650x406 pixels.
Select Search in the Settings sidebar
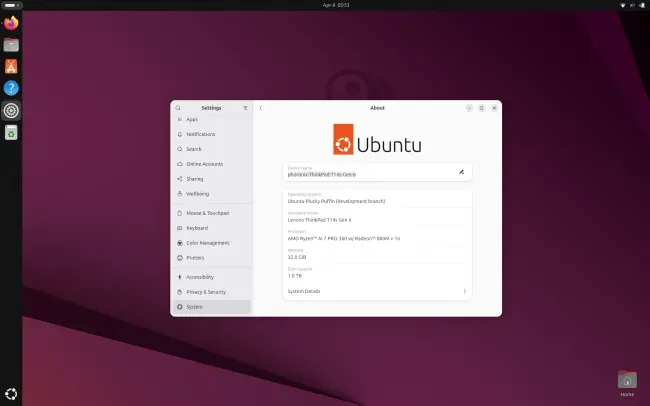[x=211, y=149]
